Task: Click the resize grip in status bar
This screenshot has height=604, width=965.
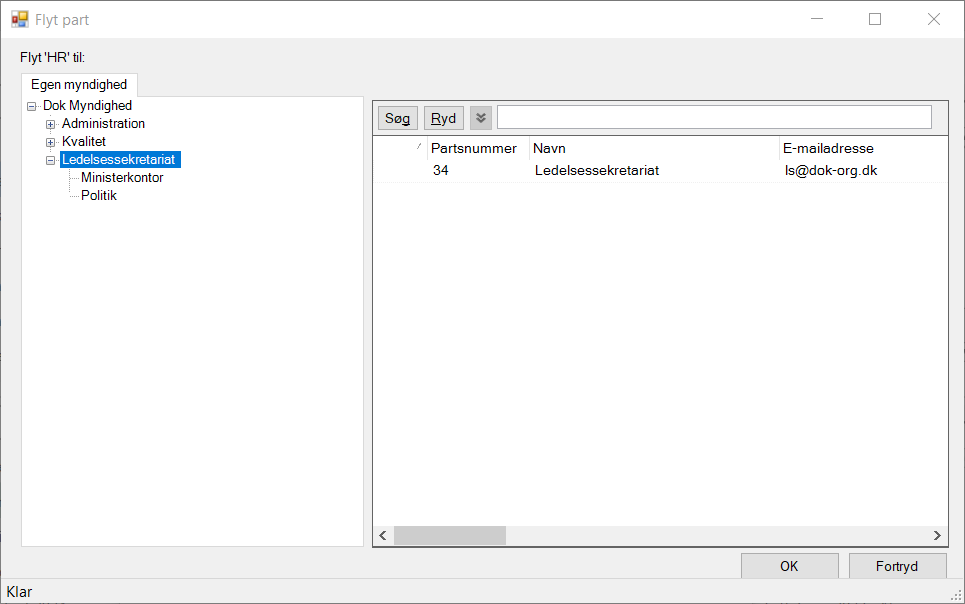Action: [x=956, y=595]
